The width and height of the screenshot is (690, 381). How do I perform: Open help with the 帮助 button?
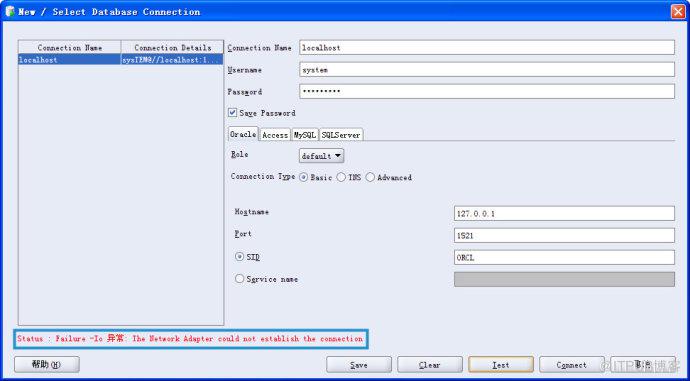(47, 364)
